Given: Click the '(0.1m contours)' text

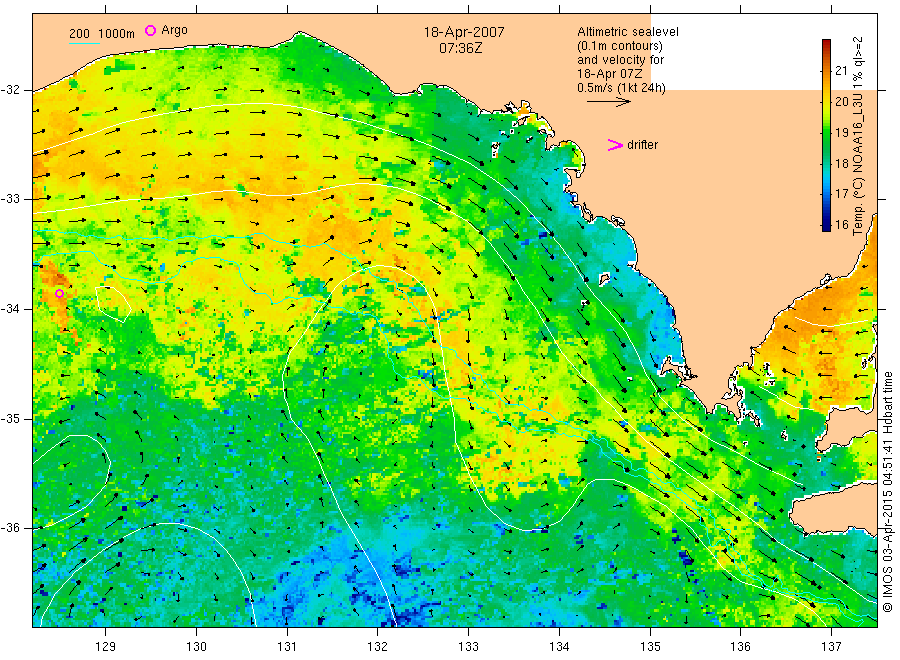Looking at the screenshot, I should point(619,46).
